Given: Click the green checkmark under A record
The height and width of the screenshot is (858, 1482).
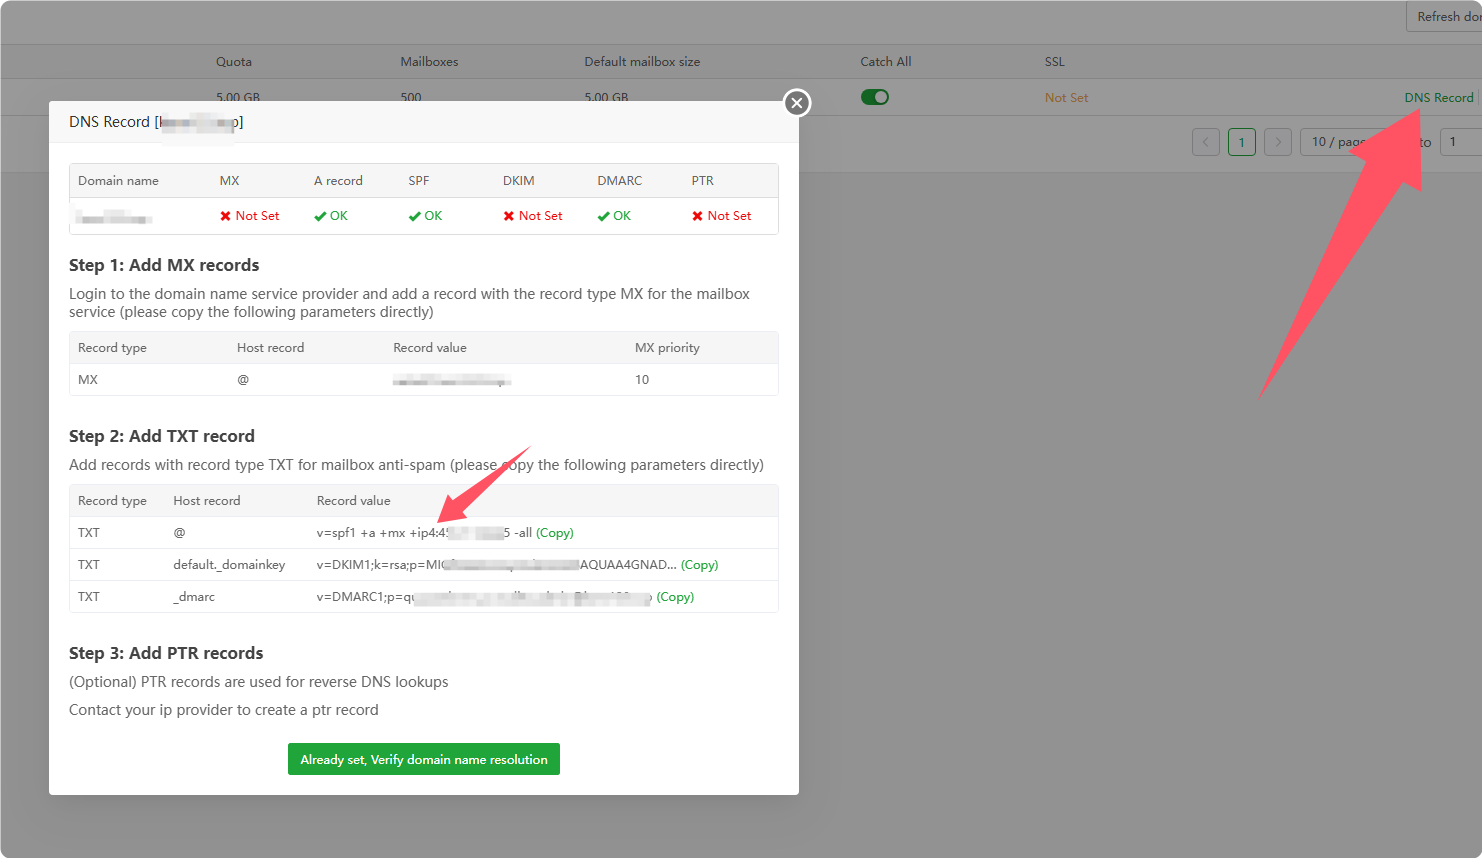Looking at the screenshot, I should [x=320, y=216].
